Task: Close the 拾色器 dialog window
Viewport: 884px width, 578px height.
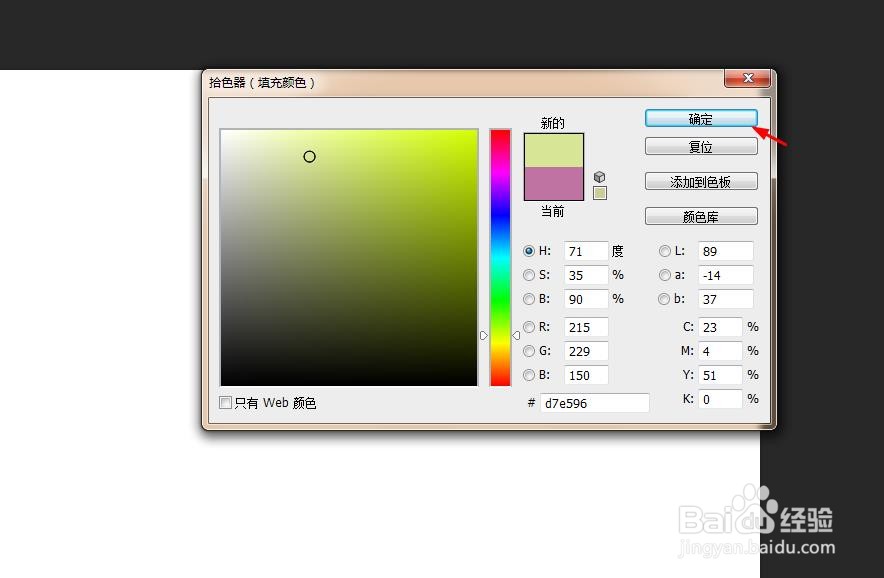Action: click(x=748, y=78)
